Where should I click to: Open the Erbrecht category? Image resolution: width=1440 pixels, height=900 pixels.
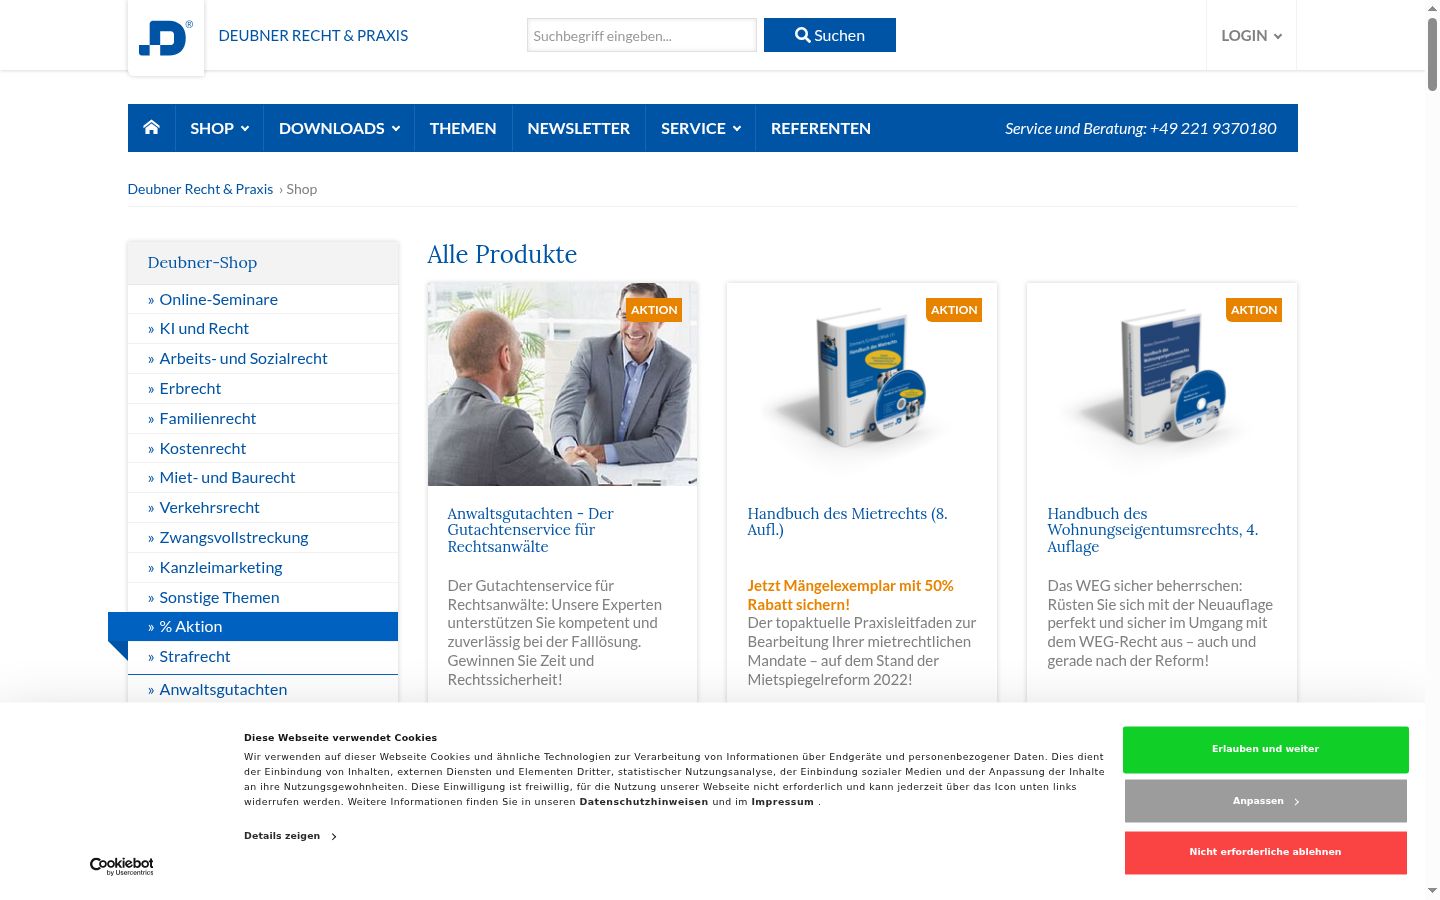[263, 389]
